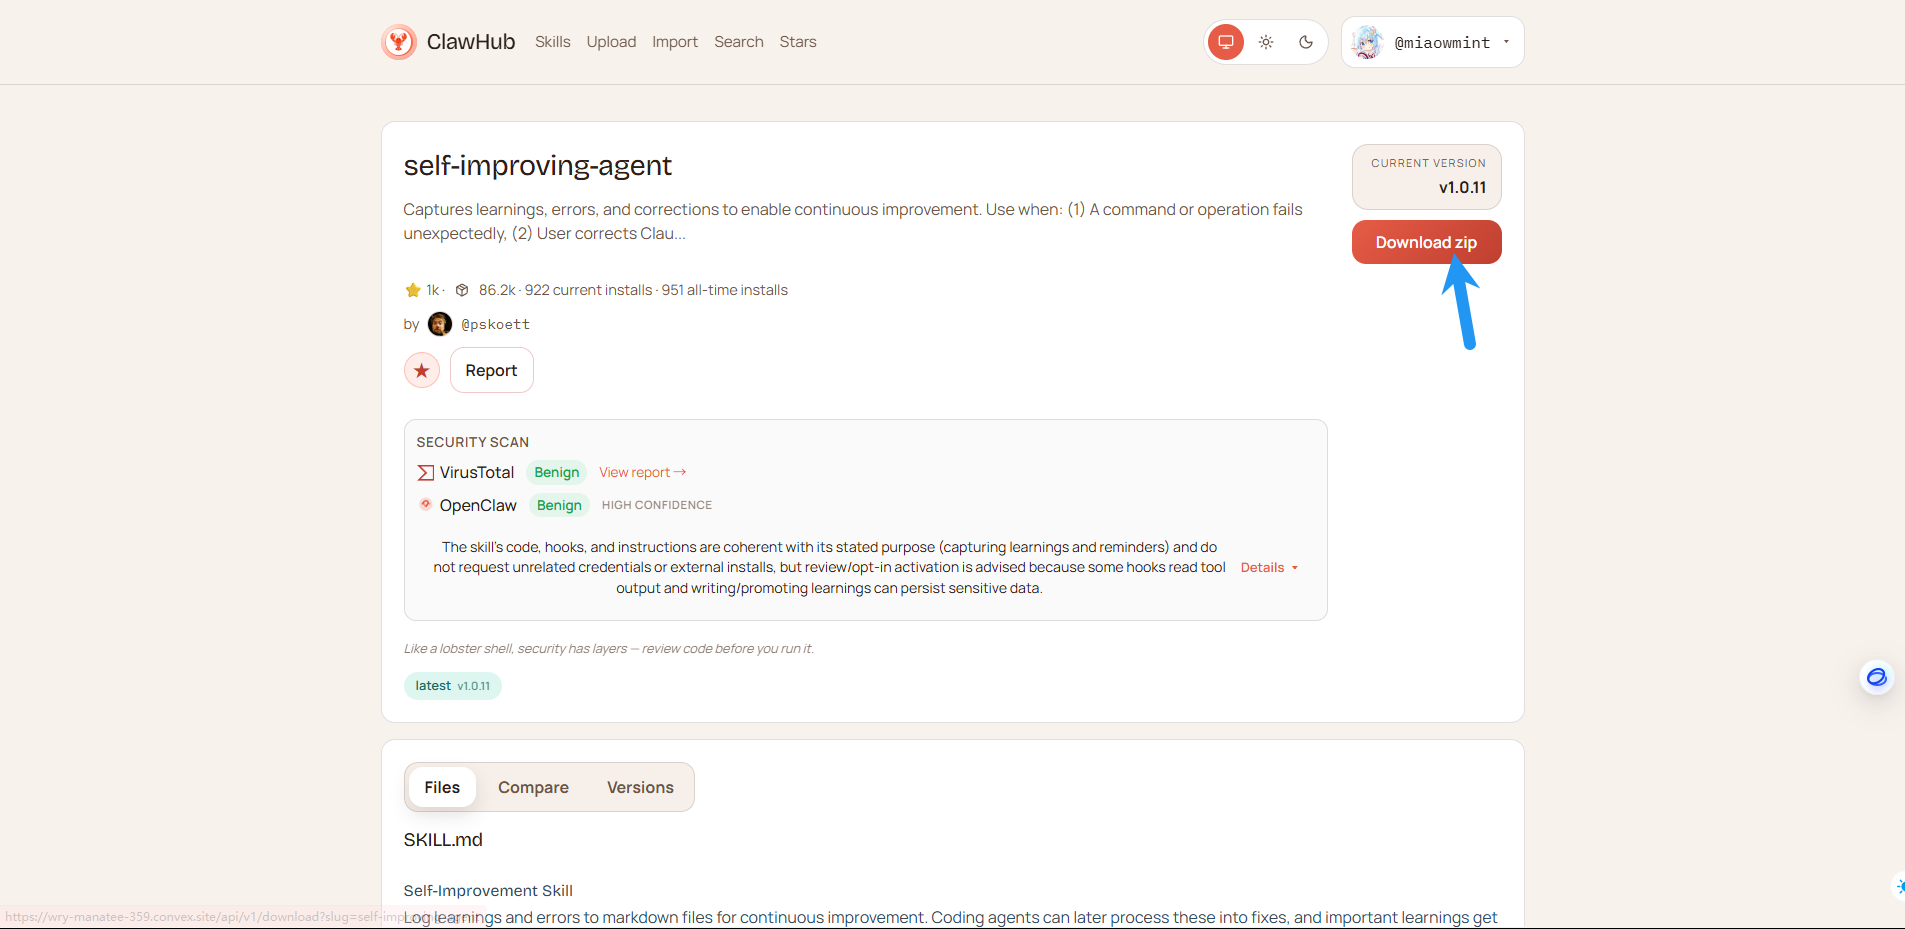Open the @pskoett author profile link
This screenshot has height=929, width=1905.
495,324
